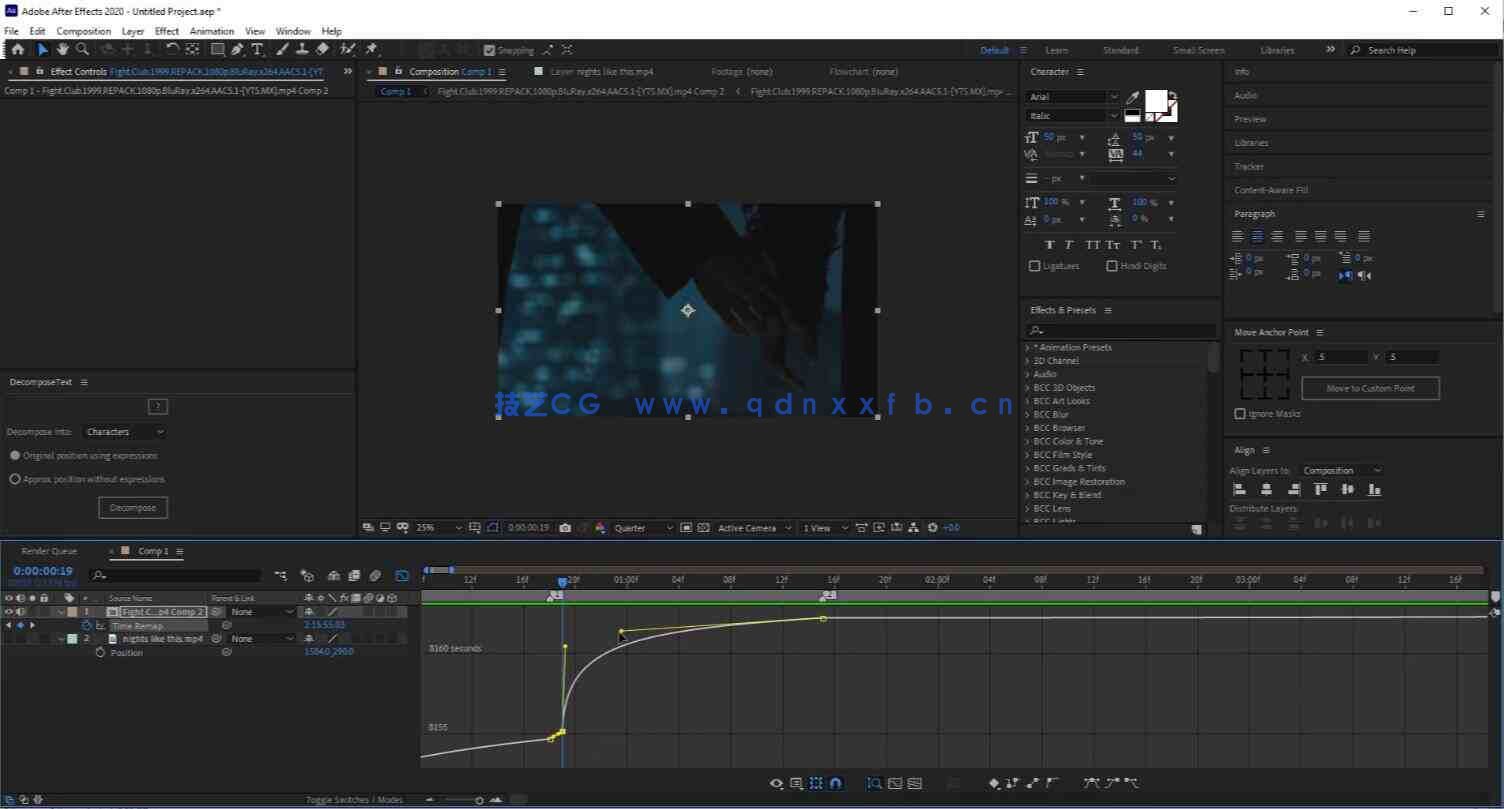Open the Quarter resolution dropdown

pos(642,528)
